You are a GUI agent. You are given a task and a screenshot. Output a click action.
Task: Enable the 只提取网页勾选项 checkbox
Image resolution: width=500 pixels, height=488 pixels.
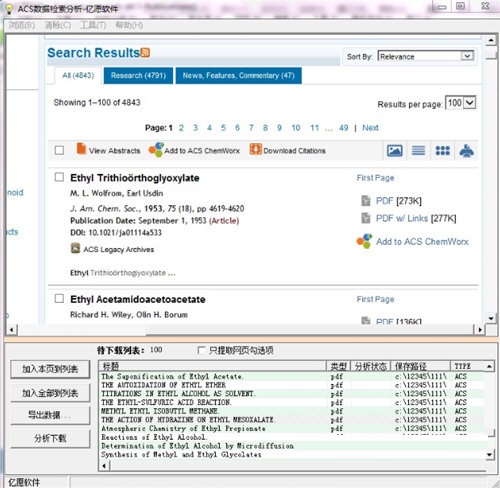[x=201, y=350]
